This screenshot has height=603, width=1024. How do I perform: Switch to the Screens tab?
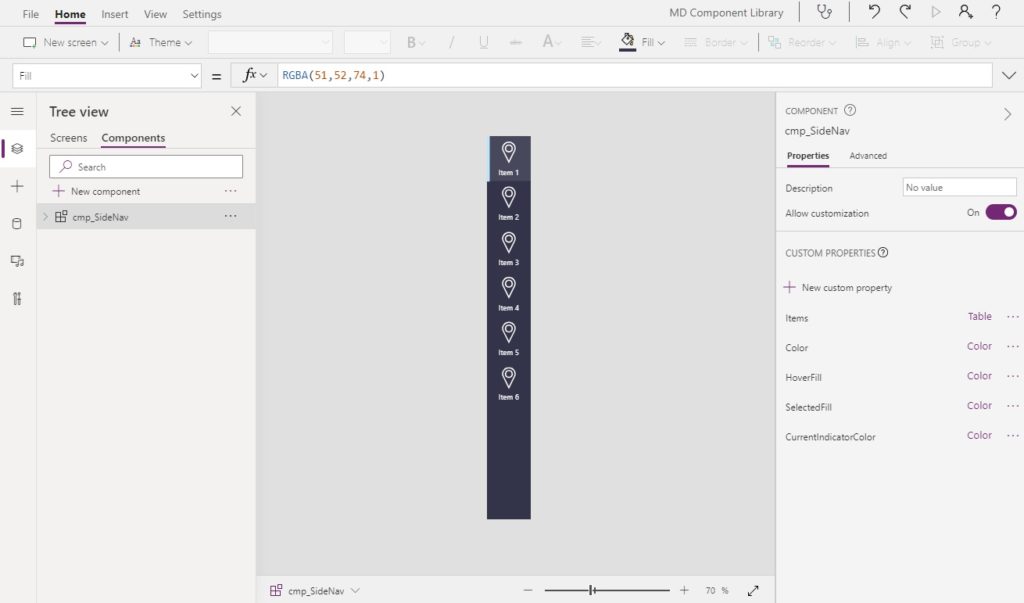69,138
